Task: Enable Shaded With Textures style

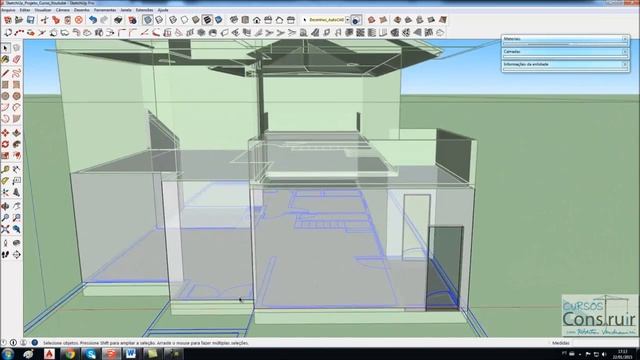Action: pyautogui.click(x=207, y=20)
